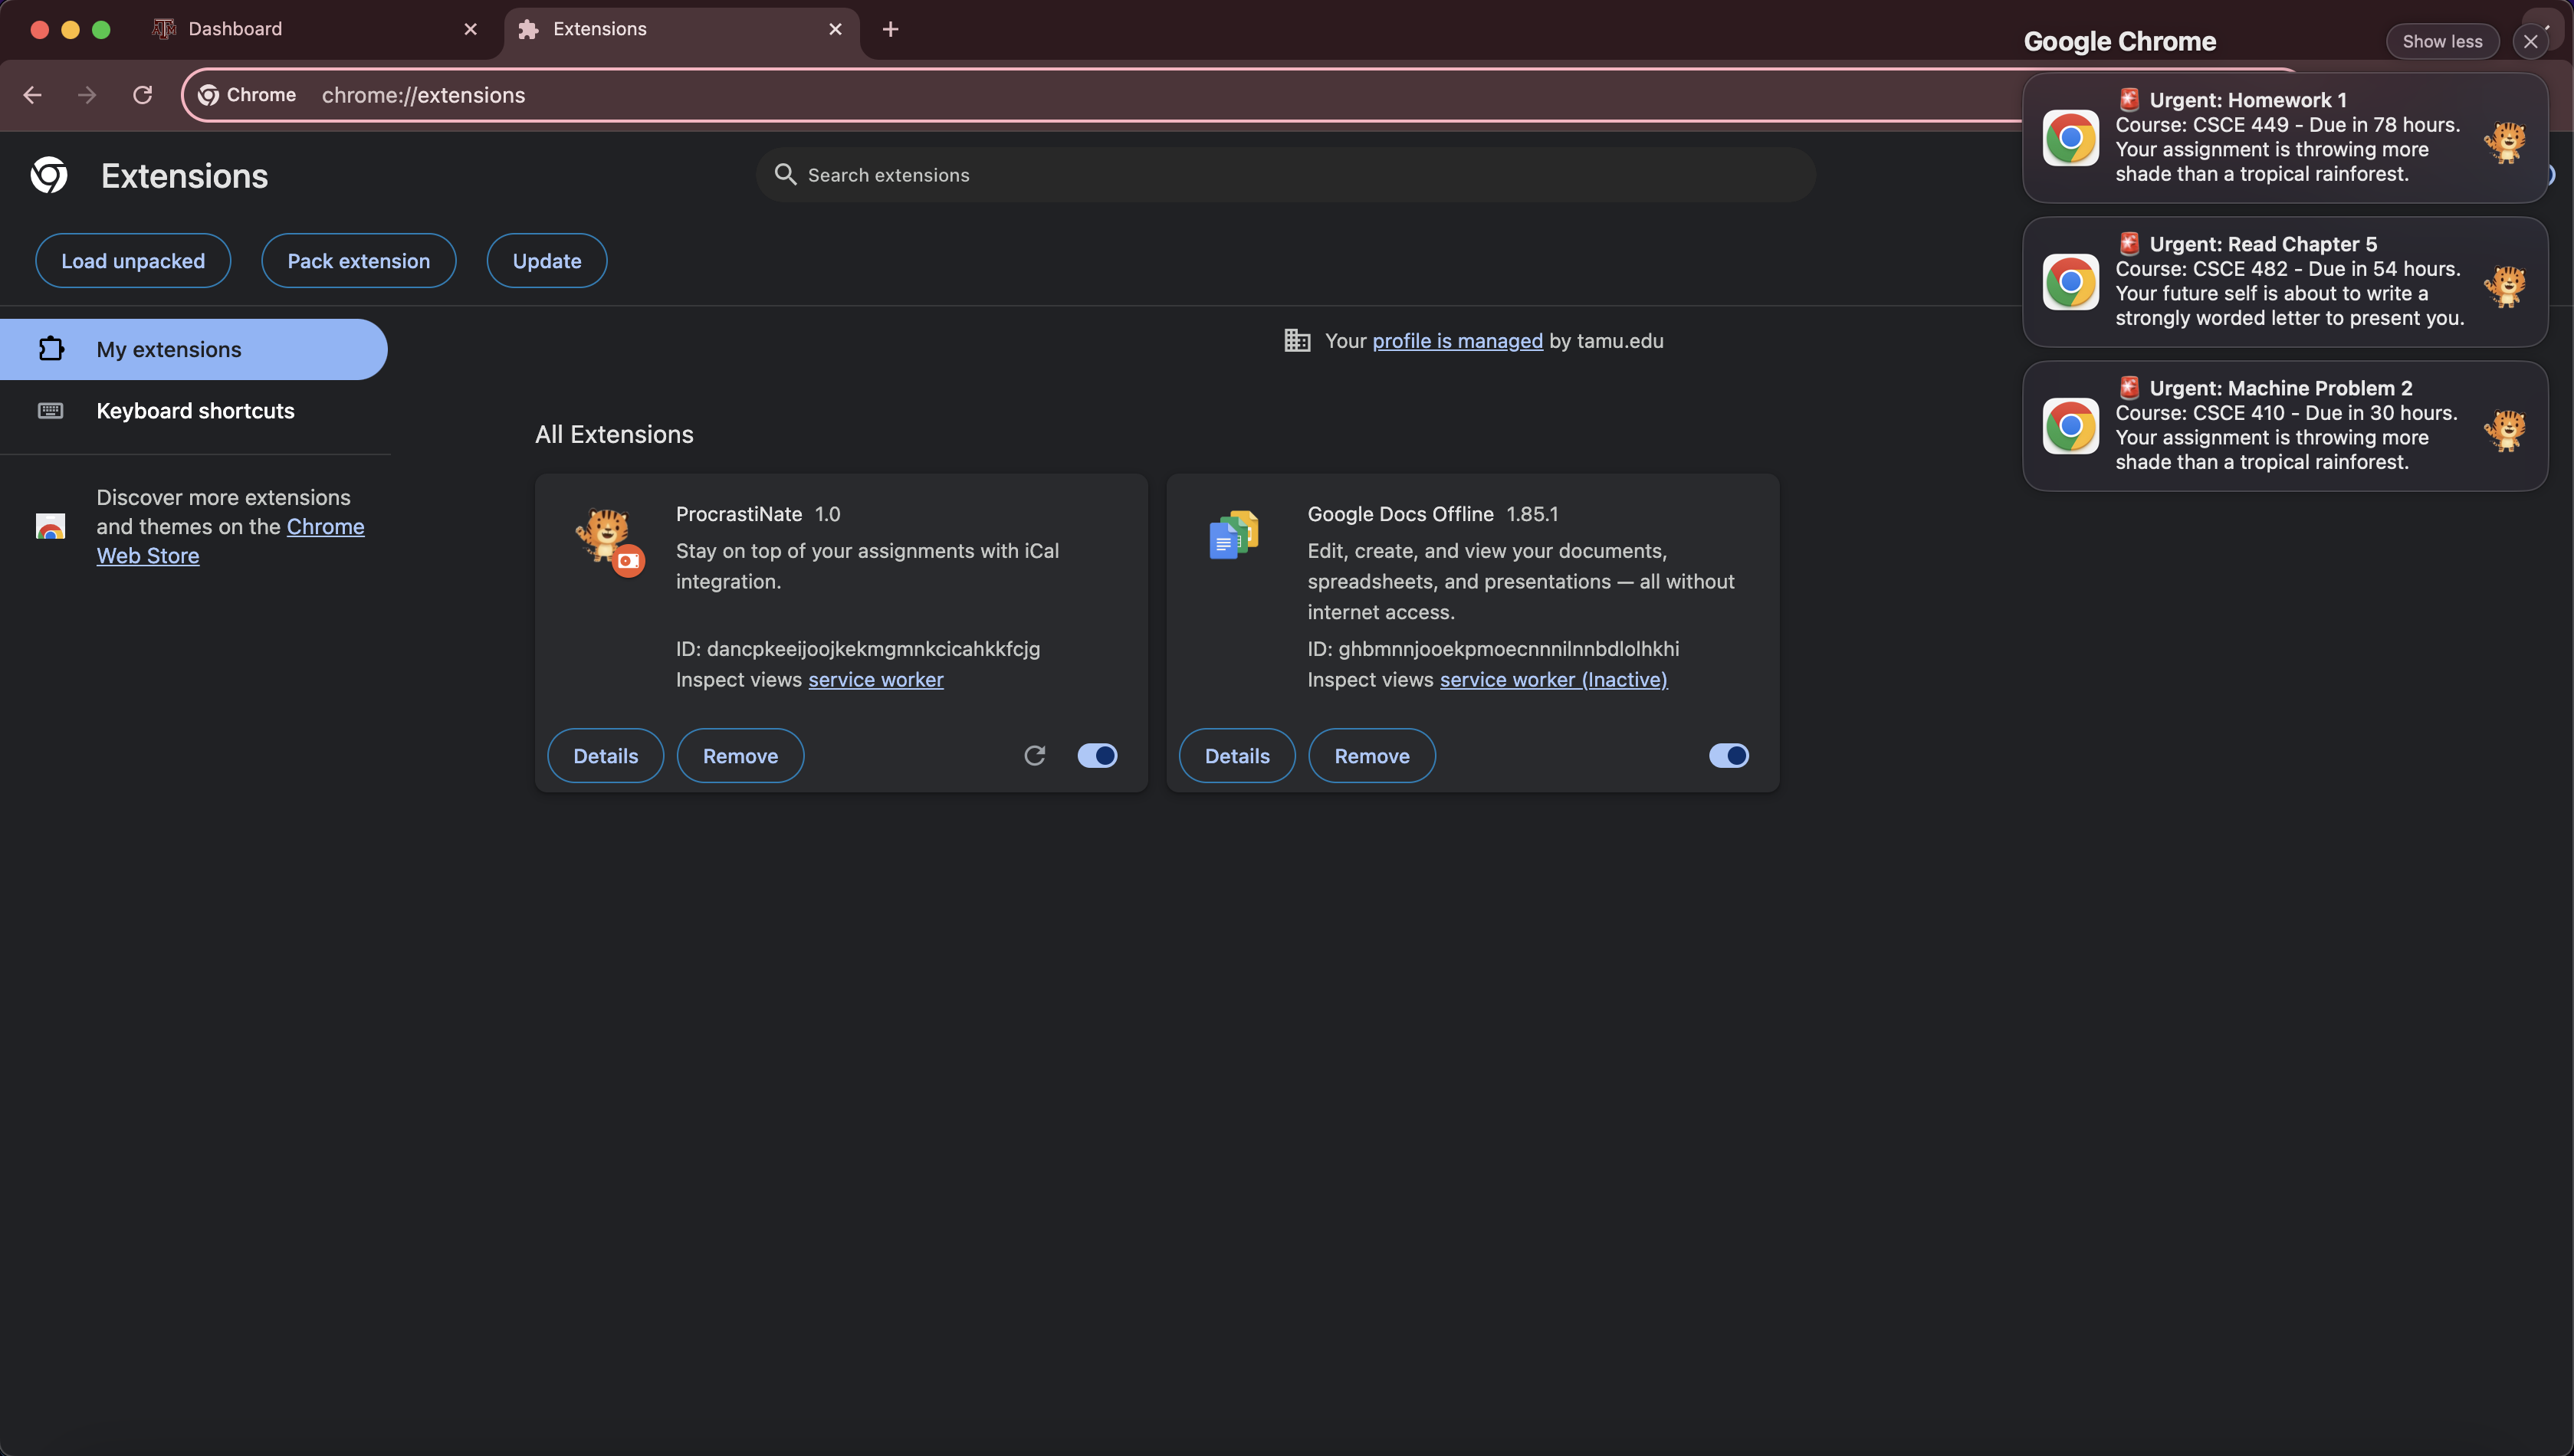Click tiger image in Read Chapter 5 notification
Screen dimensions: 2574x1456
pos(2505,286)
